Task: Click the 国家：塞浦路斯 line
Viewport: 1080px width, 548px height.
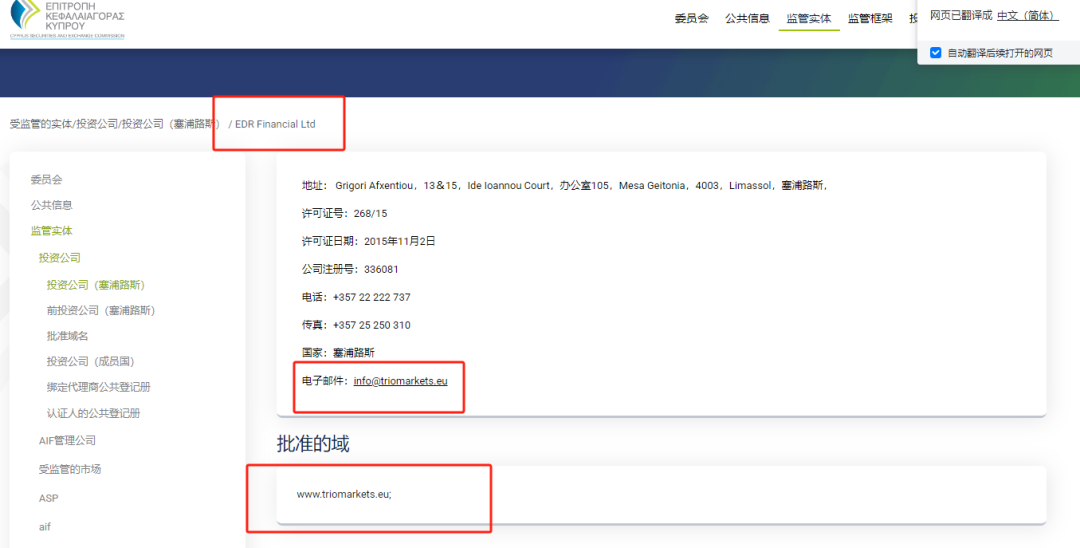Action: (338, 352)
